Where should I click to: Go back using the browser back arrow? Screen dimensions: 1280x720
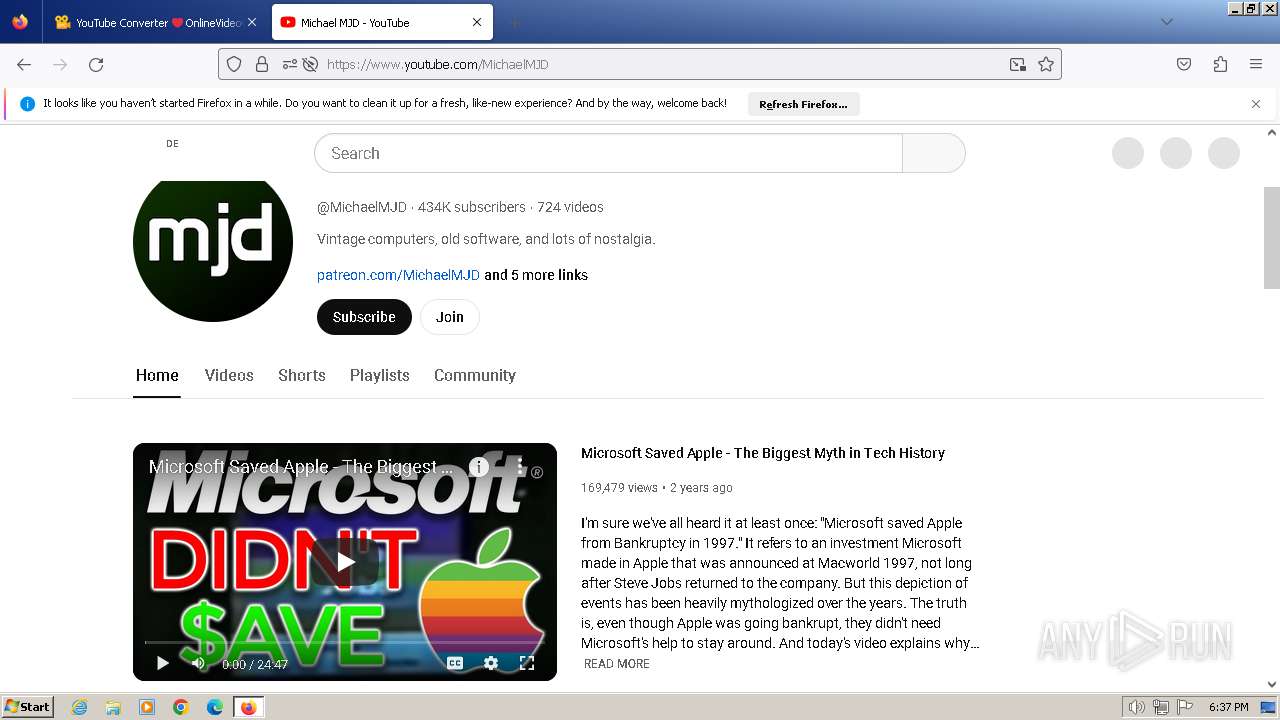point(24,64)
